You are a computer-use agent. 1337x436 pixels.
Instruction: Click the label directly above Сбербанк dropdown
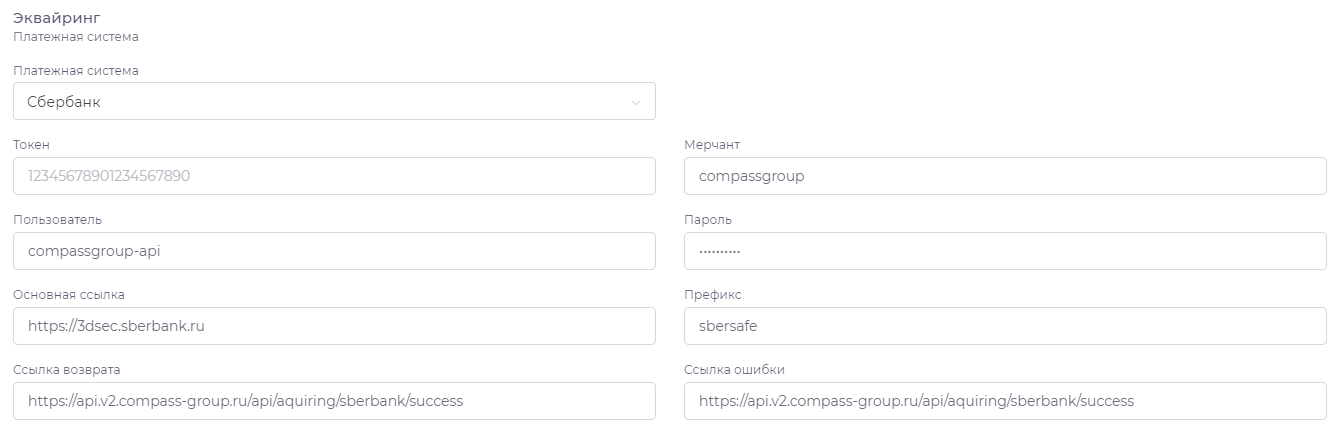coord(76,71)
